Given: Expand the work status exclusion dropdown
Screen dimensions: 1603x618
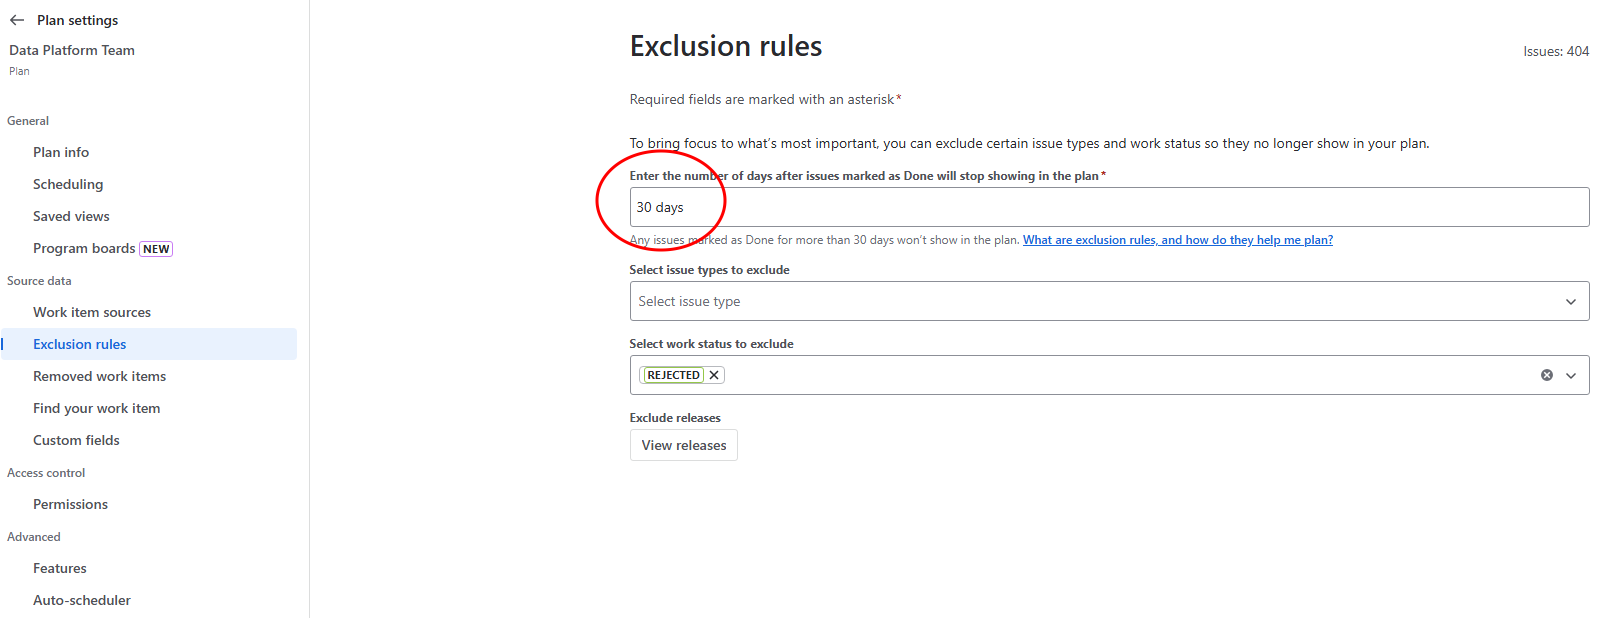Looking at the screenshot, I should (x=1571, y=374).
